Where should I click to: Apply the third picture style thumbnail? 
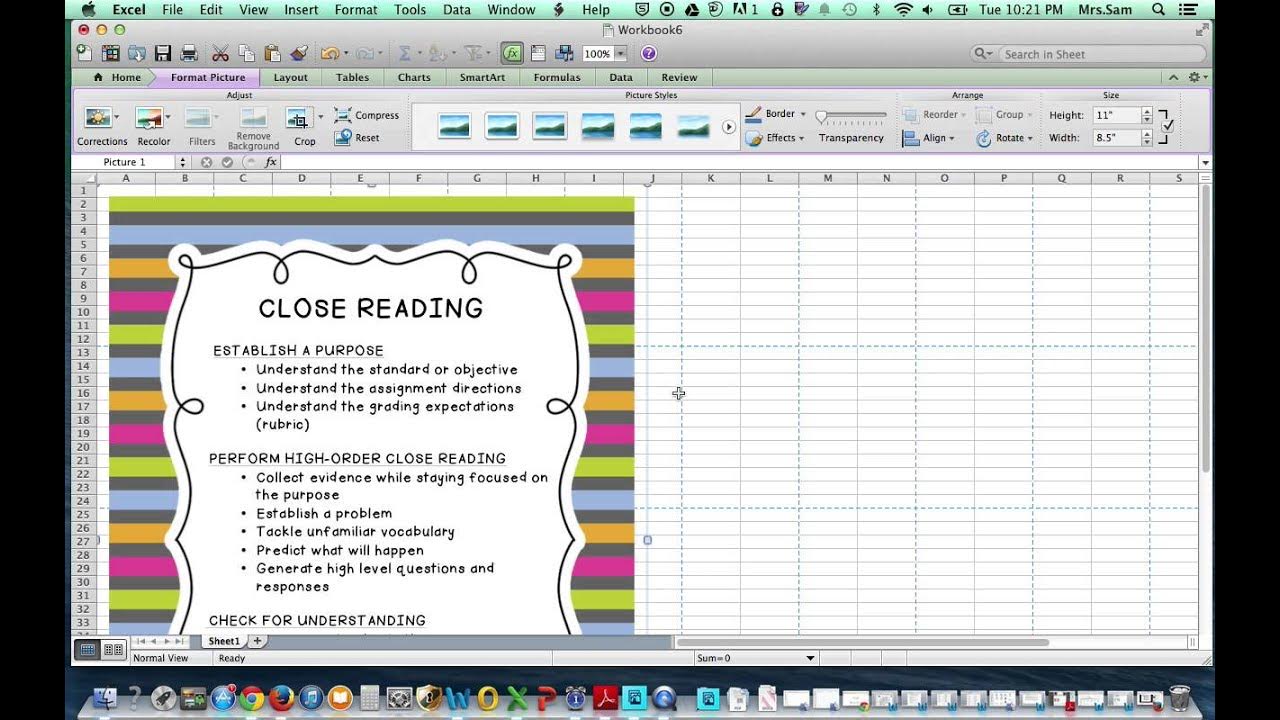coord(550,126)
